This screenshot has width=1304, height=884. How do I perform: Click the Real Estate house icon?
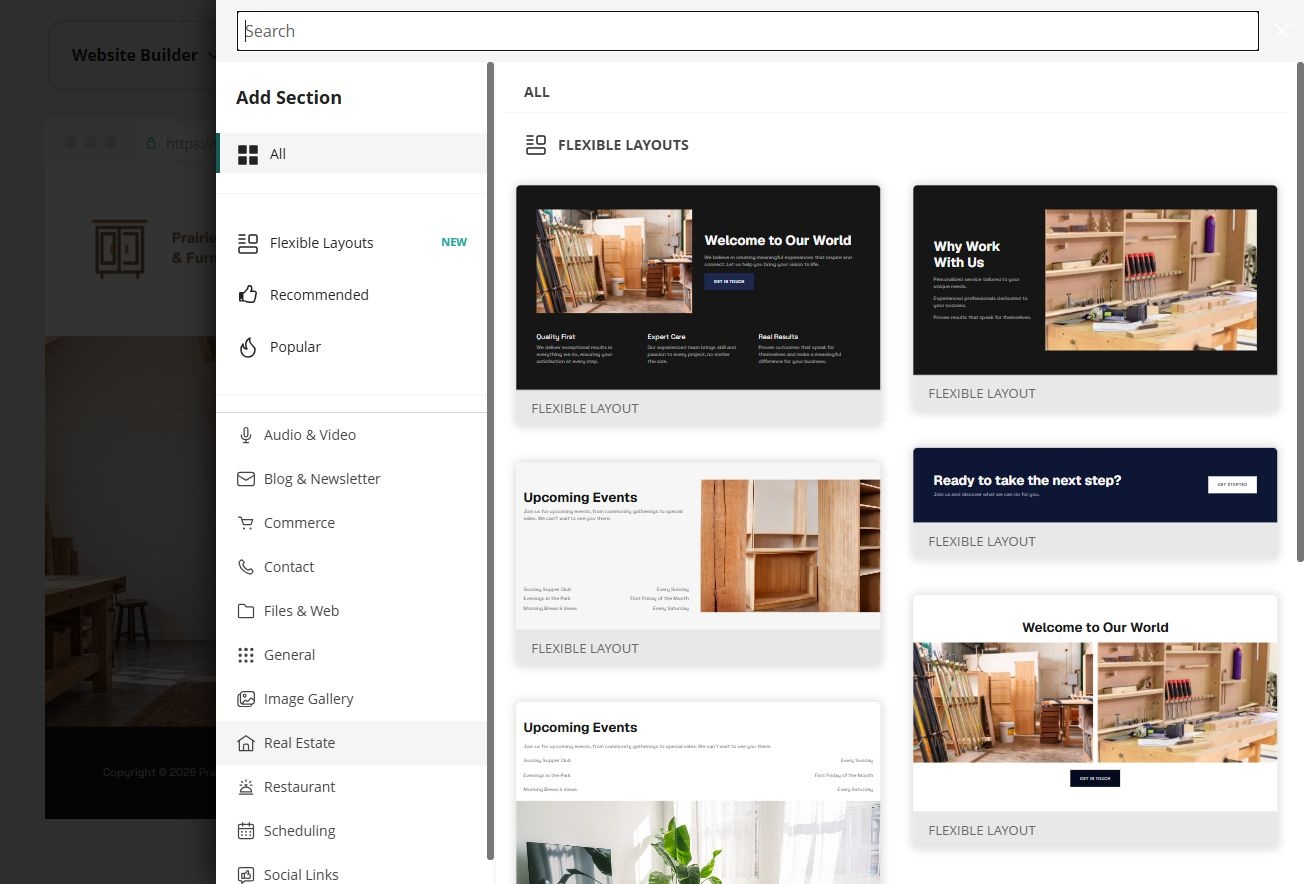click(246, 743)
